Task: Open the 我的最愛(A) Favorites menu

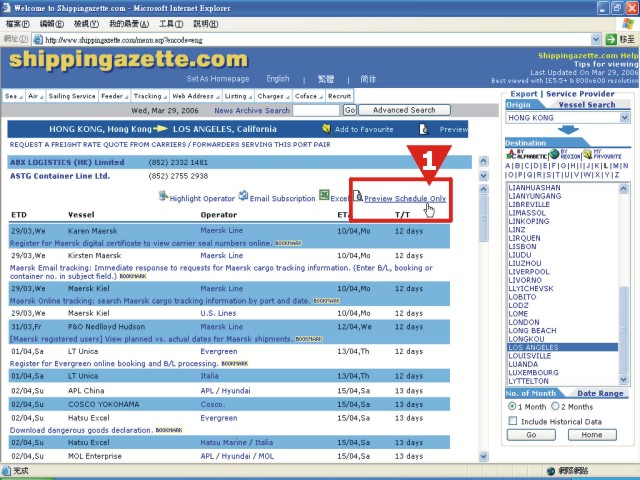Action: click(x=129, y=24)
